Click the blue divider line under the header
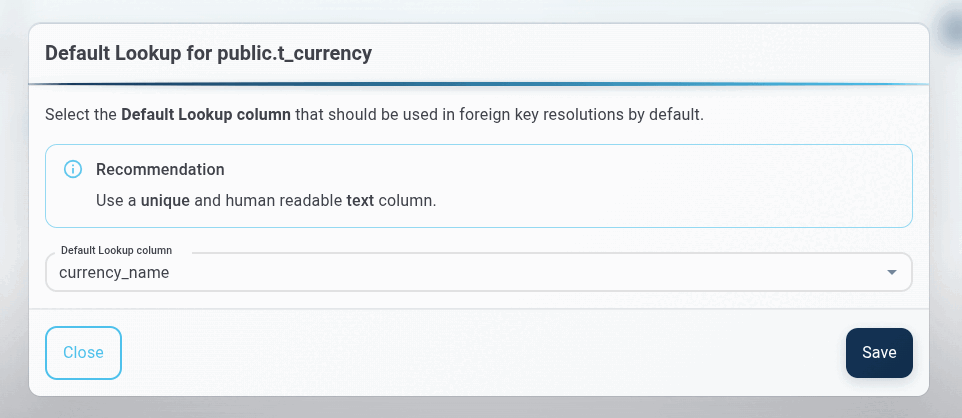The image size is (962, 418). [479, 83]
